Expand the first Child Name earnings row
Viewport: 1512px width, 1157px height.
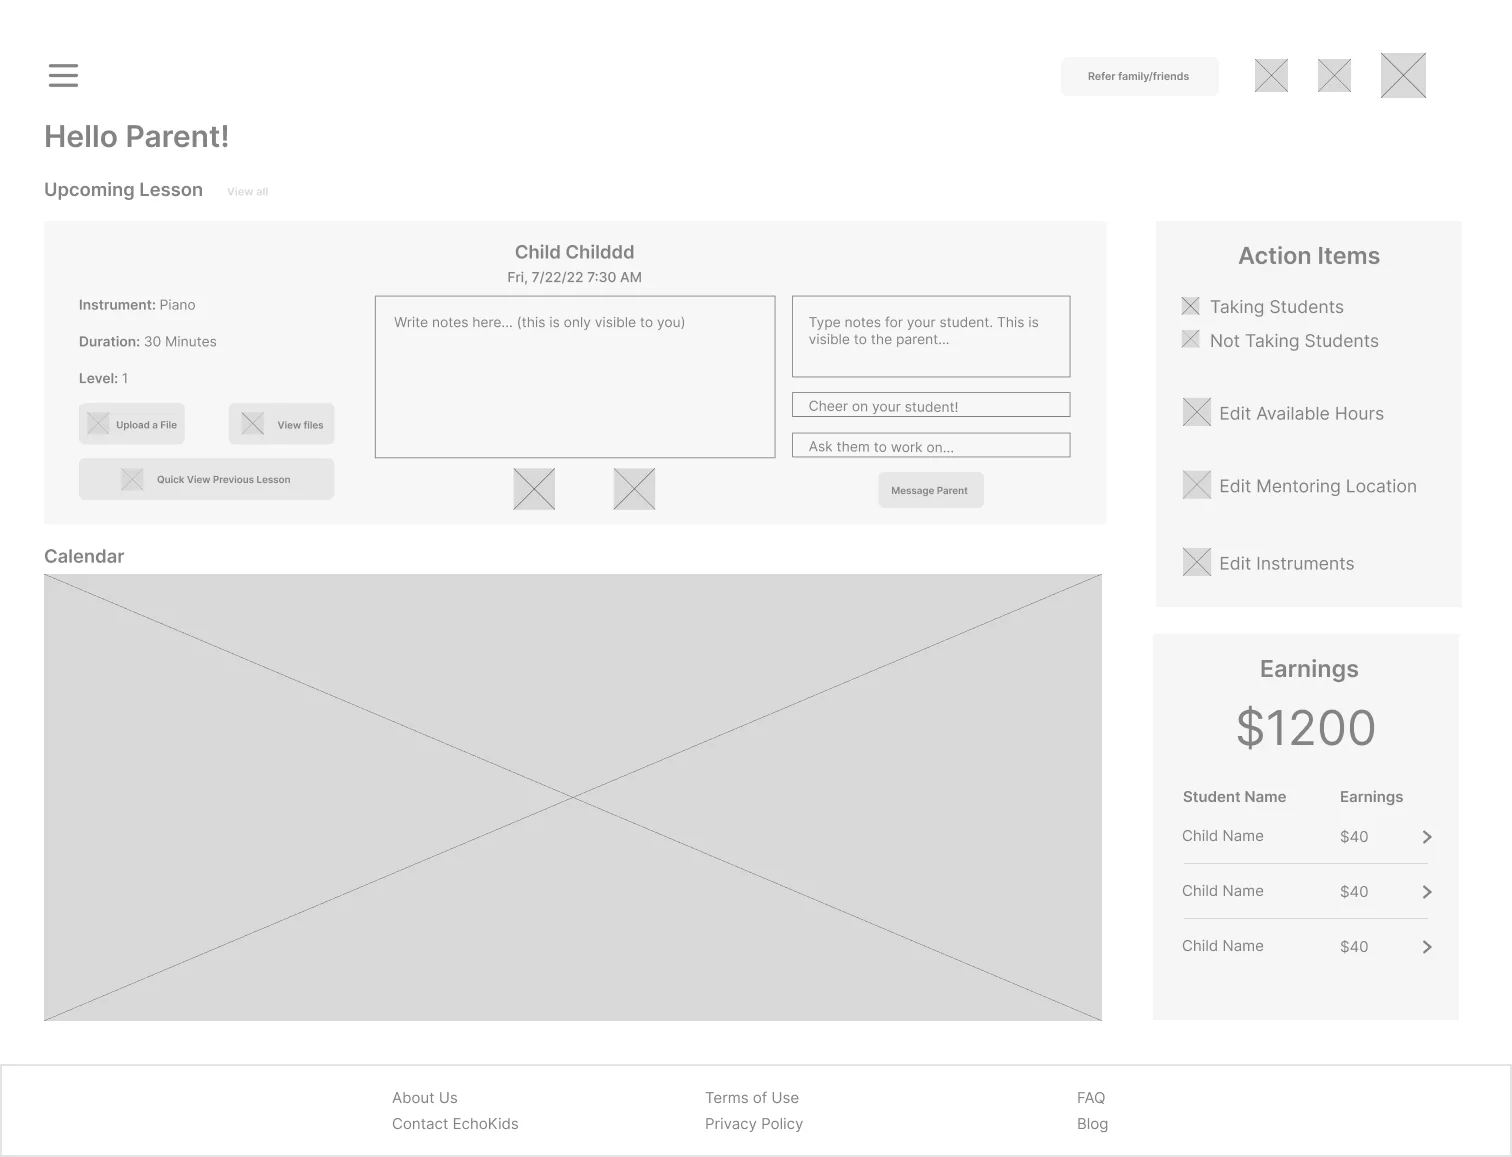click(x=1427, y=837)
